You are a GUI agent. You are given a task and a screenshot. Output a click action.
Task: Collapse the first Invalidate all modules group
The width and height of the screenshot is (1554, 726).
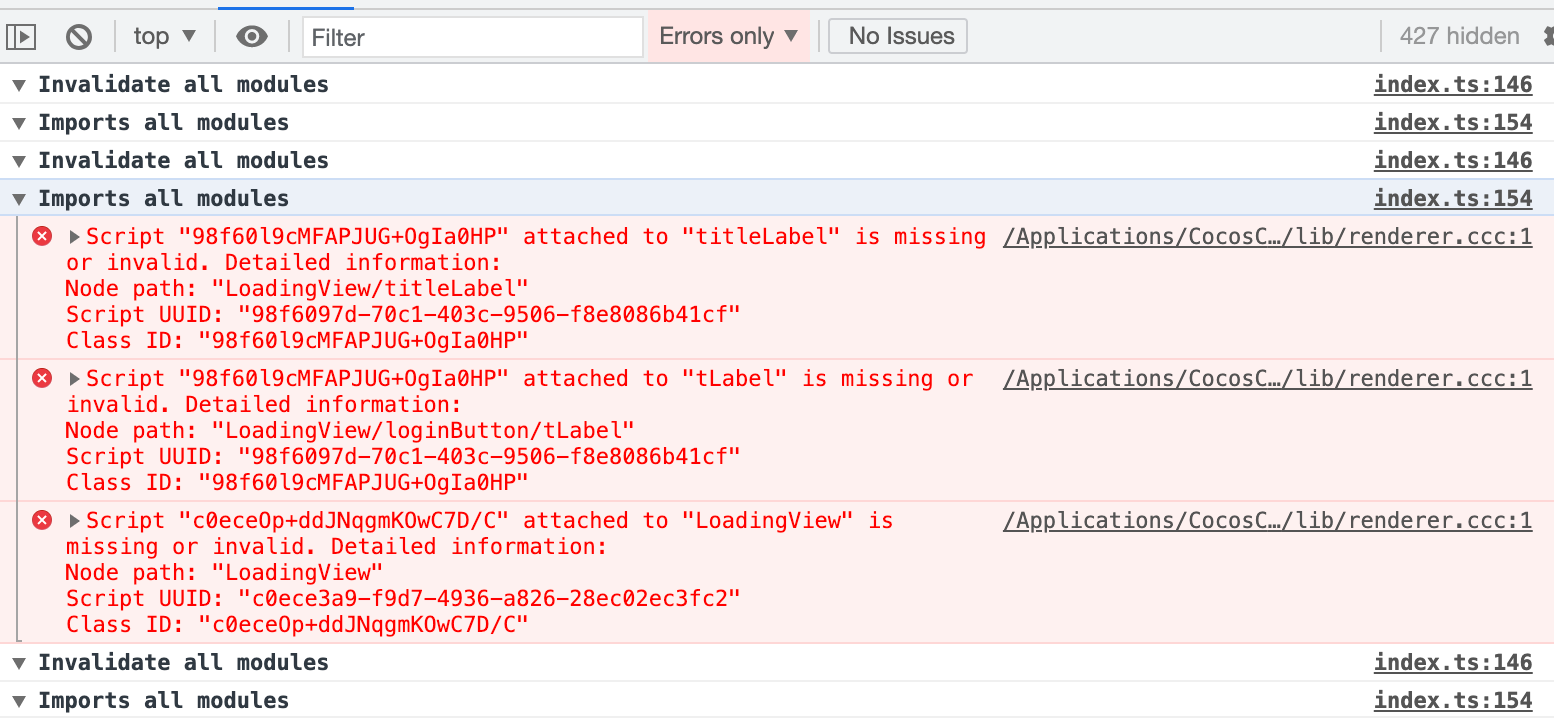pos(19,85)
